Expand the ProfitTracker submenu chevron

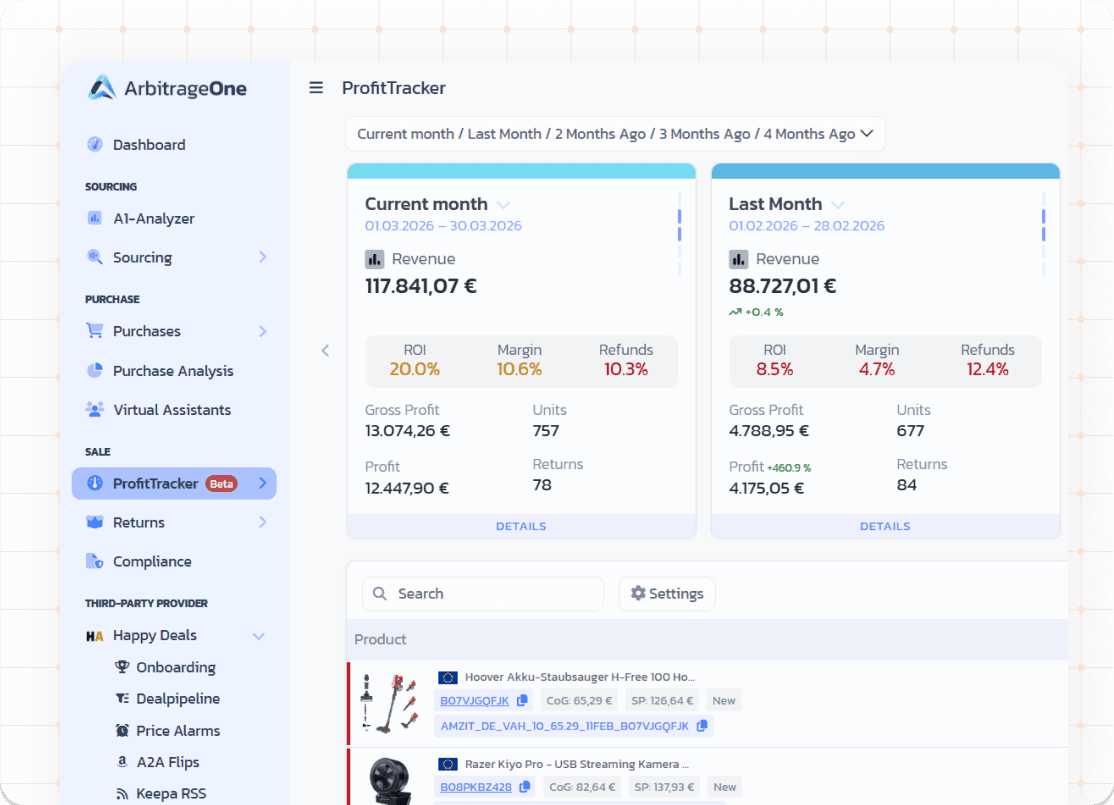[262, 483]
